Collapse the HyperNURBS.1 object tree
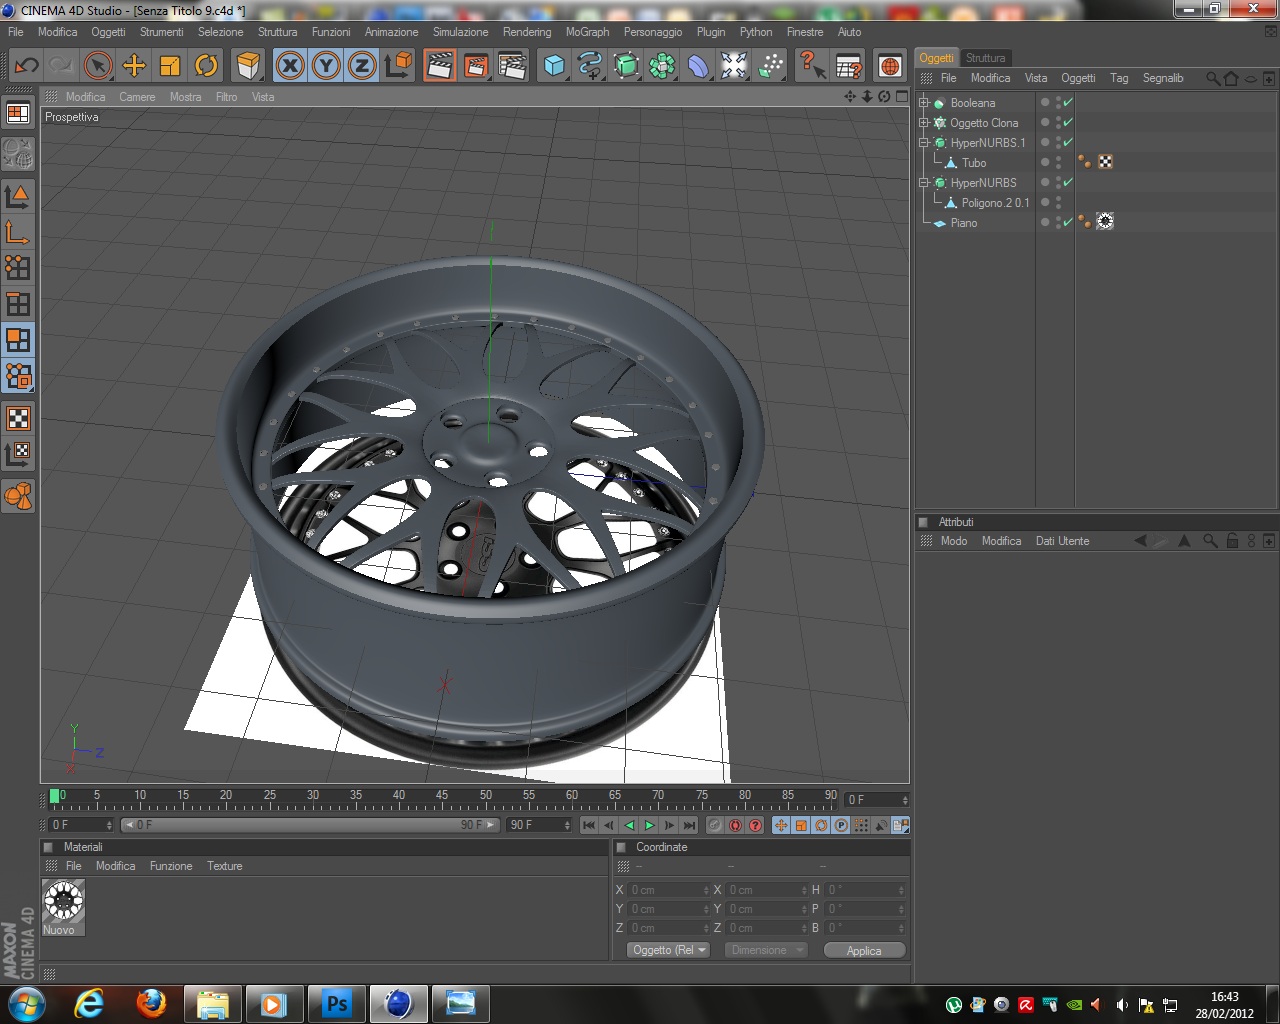 [x=925, y=143]
